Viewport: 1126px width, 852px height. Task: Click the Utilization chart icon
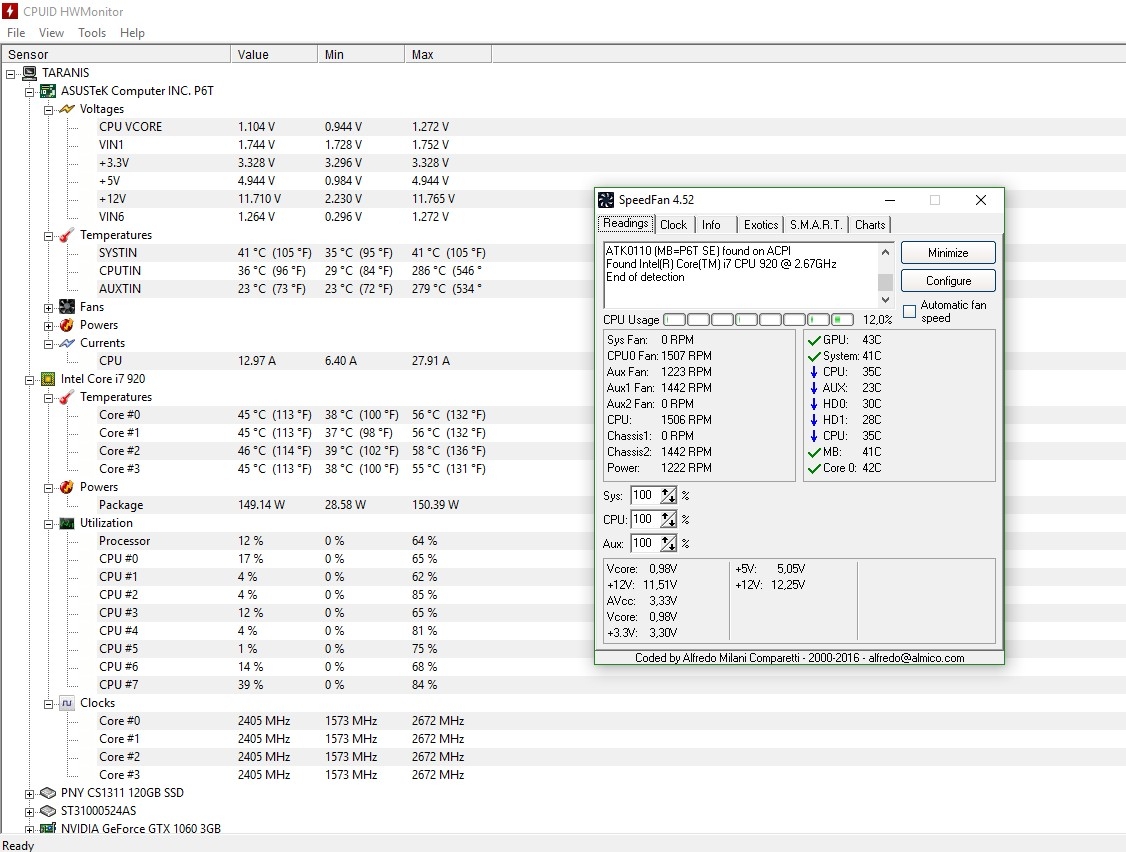[67, 523]
